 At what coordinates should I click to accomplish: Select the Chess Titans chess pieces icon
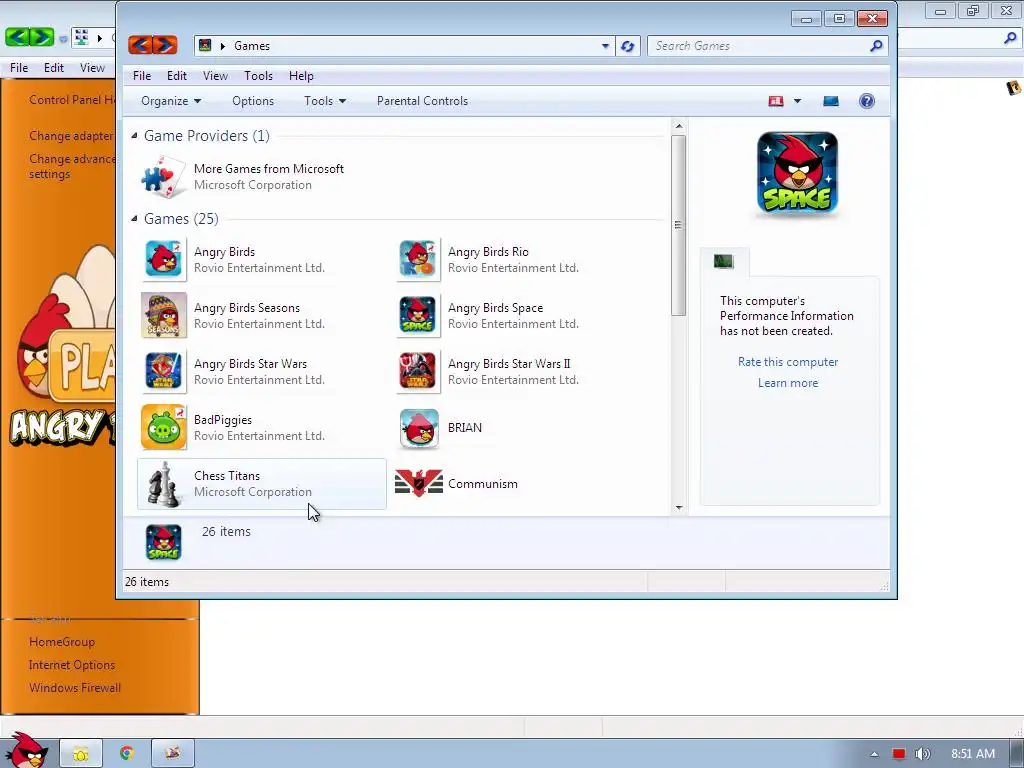click(x=163, y=484)
